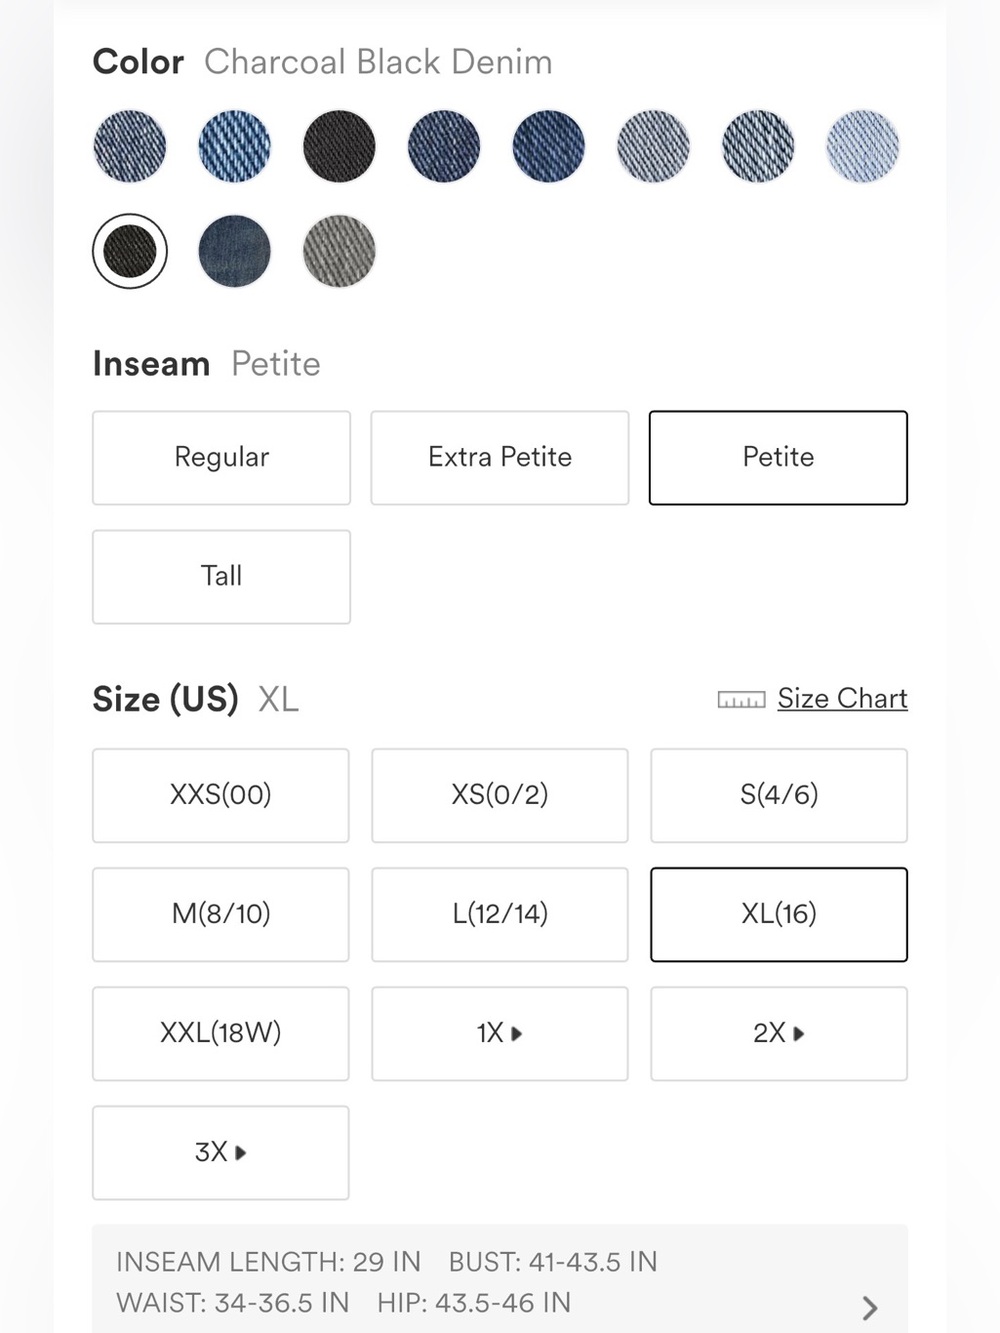The width and height of the screenshot is (1000, 1333).
Task: Select the Regular inseam option
Action: point(222,458)
